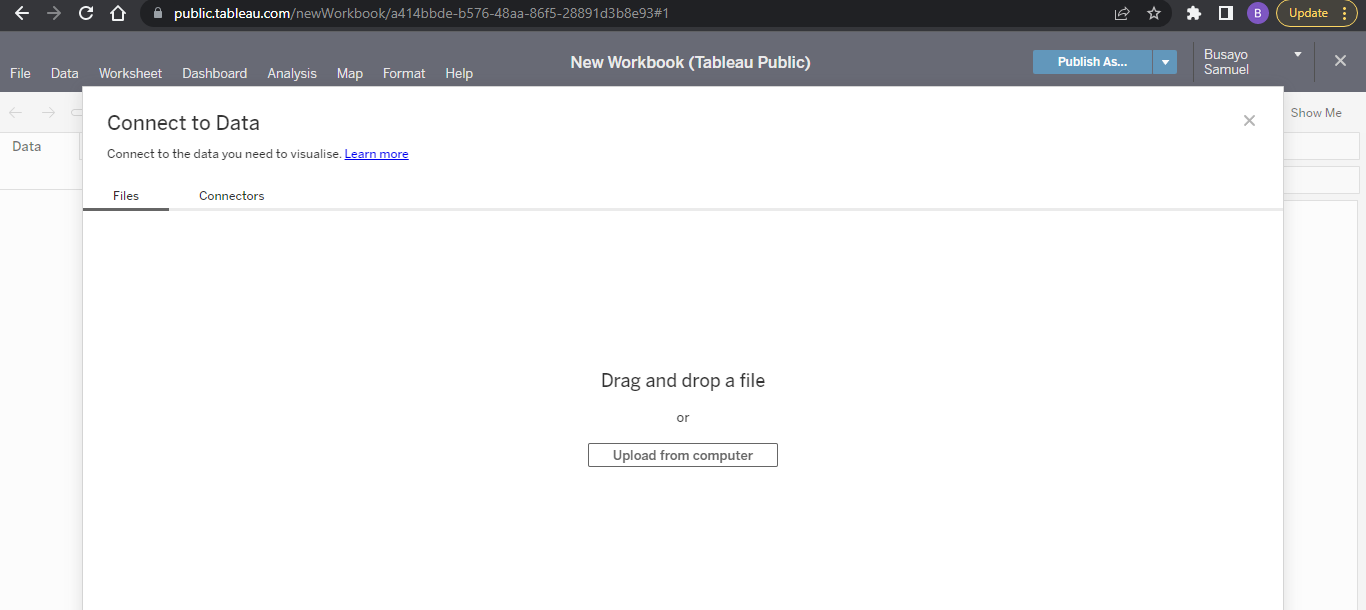Viewport: 1366px width, 610px height.
Task: Click the Tableau toolbar undo arrow
Action: click(15, 113)
